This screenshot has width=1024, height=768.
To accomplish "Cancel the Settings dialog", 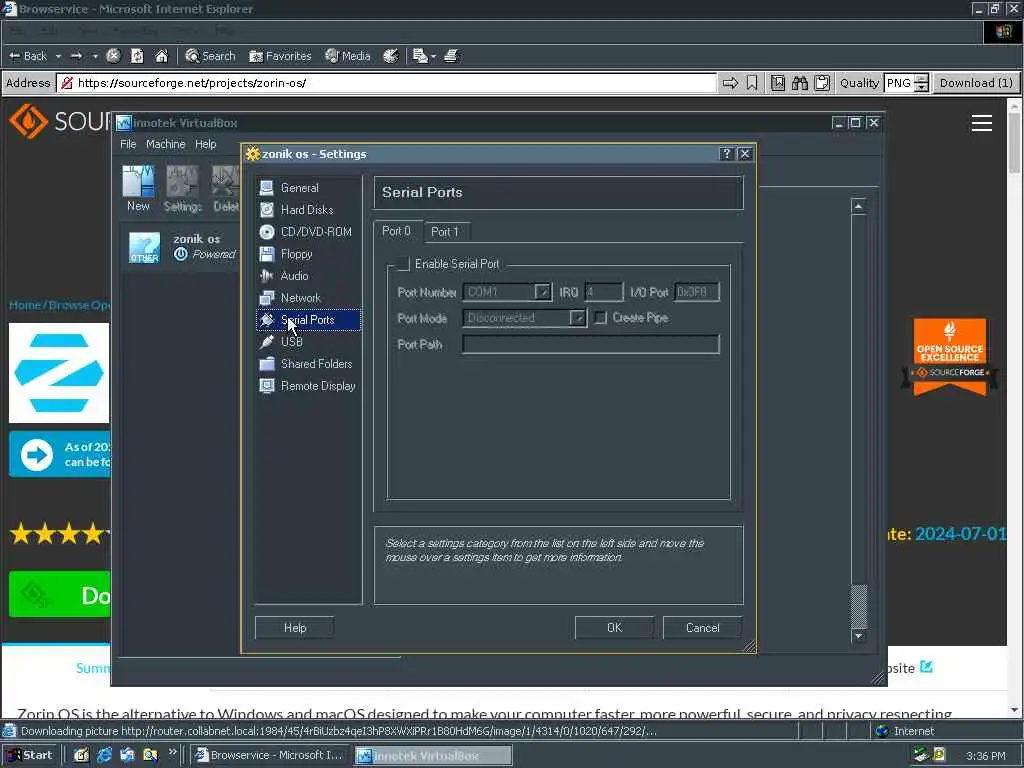I will point(703,628).
